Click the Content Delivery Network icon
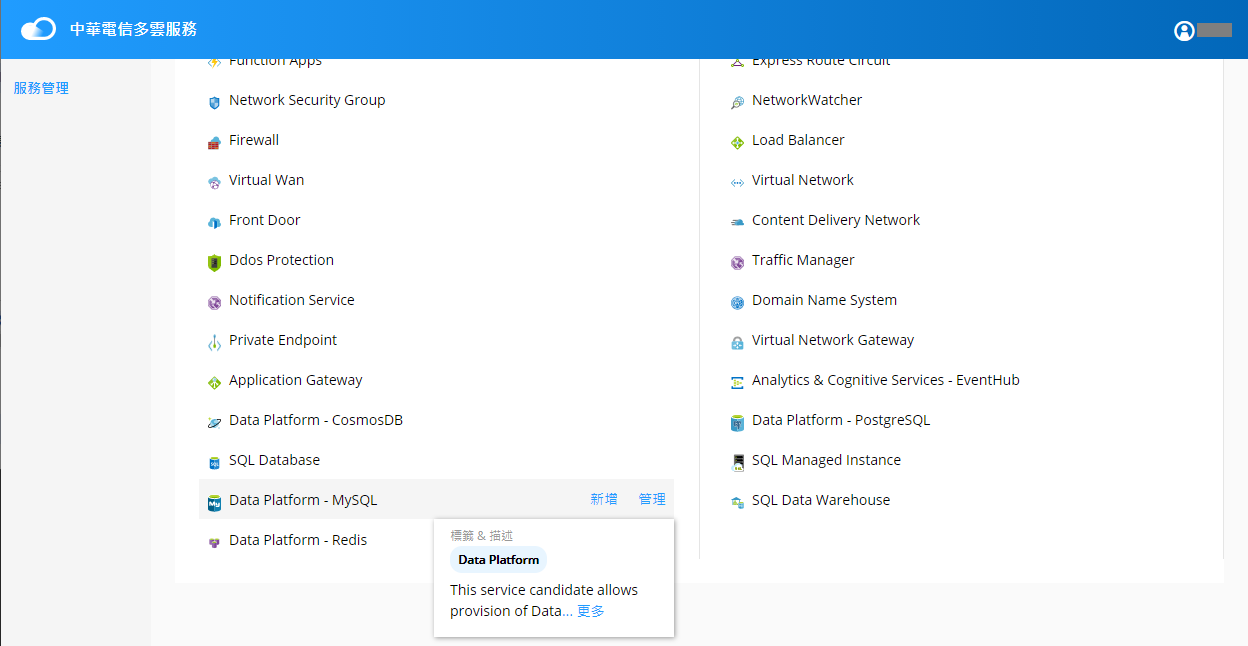The width and height of the screenshot is (1248, 646). [737, 222]
